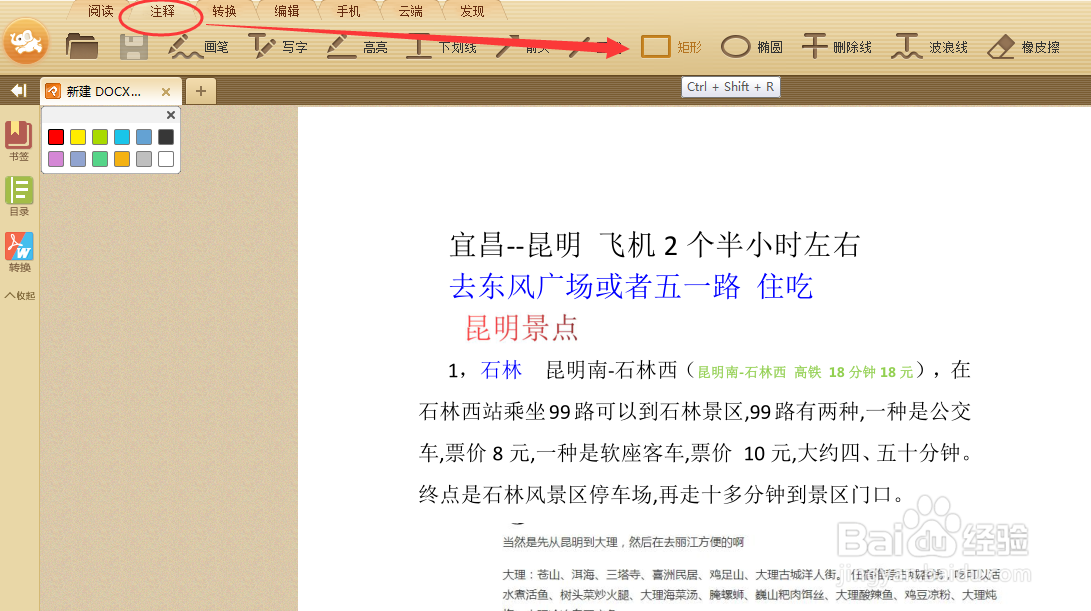Select the 高亮 highlight tool

(x=357, y=47)
